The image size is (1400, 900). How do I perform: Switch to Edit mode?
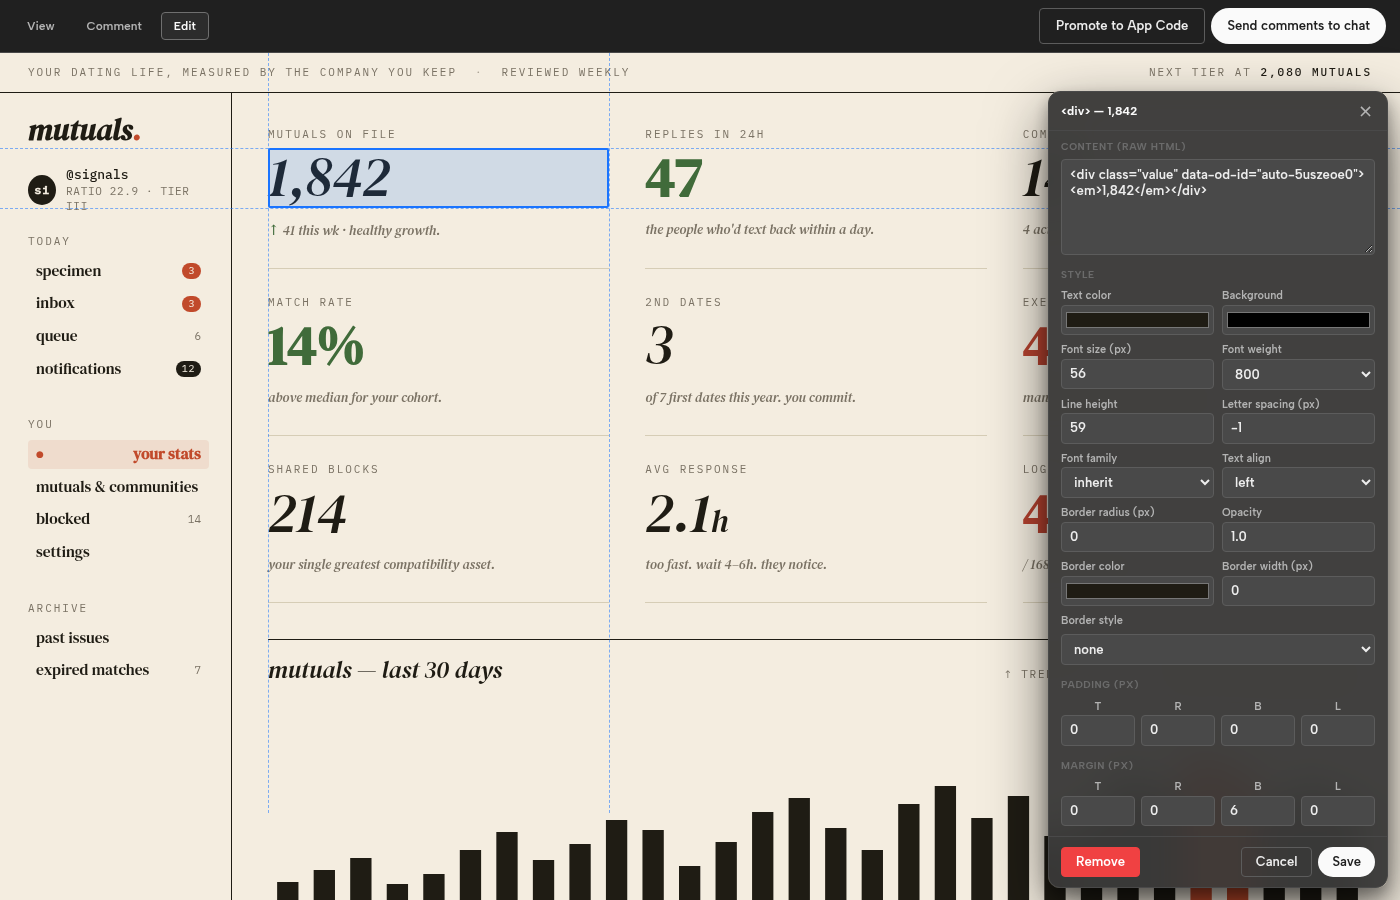185,26
